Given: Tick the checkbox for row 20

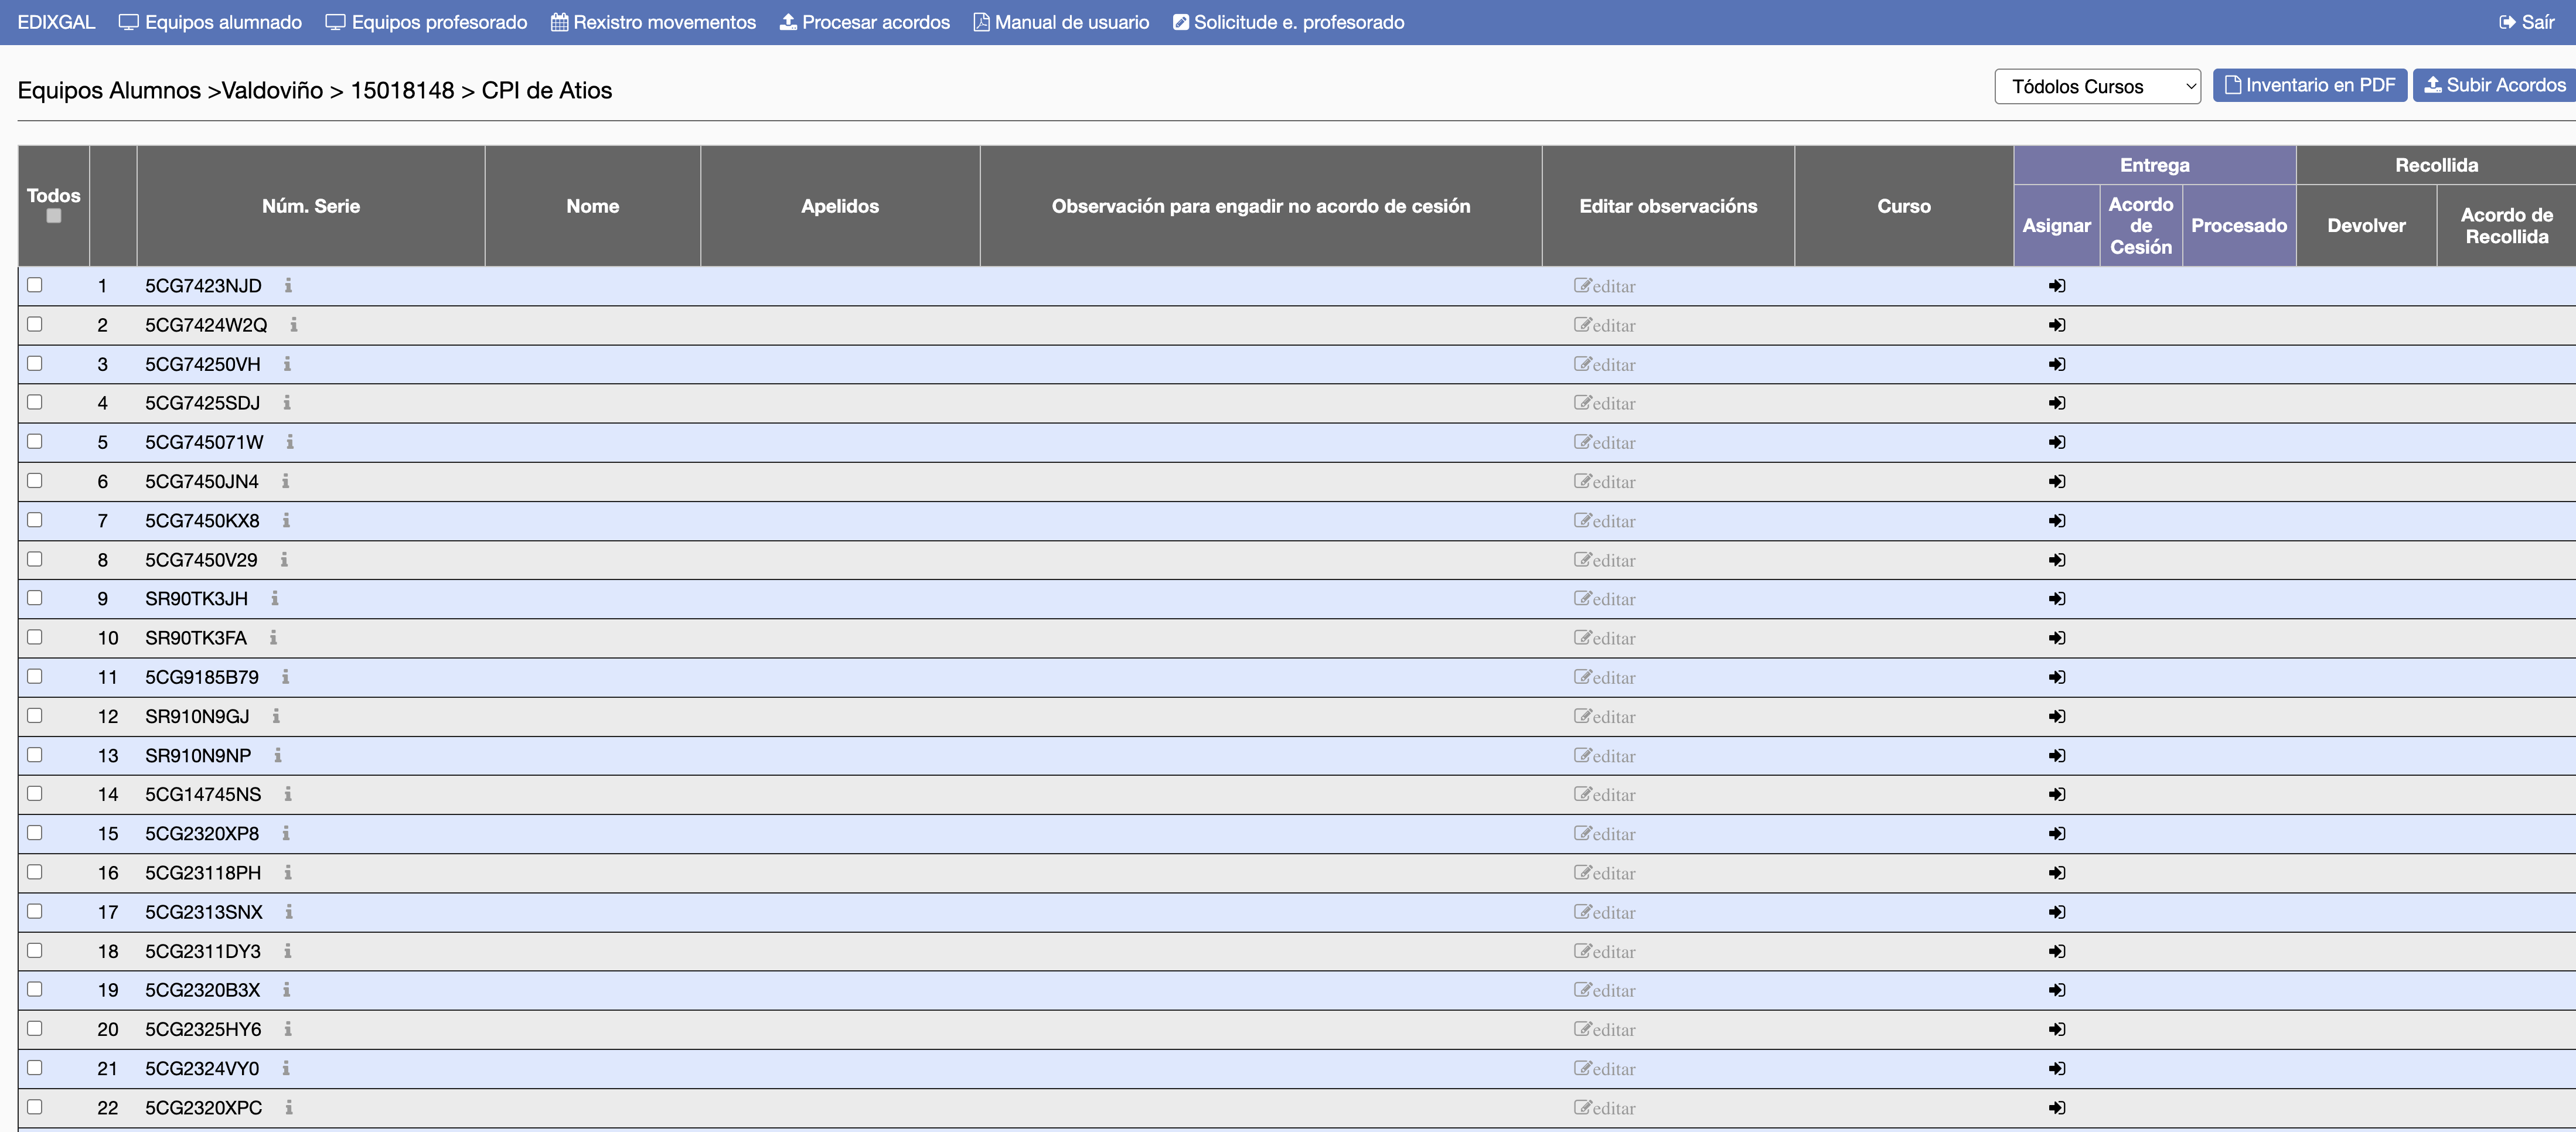Looking at the screenshot, I should (35, 1028).
